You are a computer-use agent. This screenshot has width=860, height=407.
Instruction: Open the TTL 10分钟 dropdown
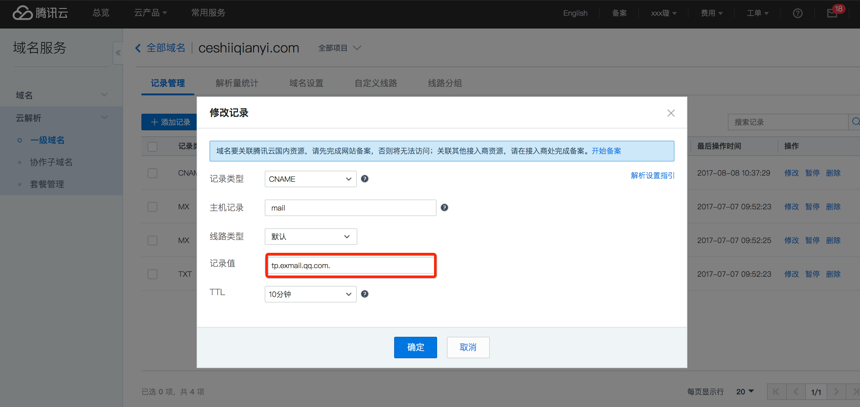pos(310,294)
